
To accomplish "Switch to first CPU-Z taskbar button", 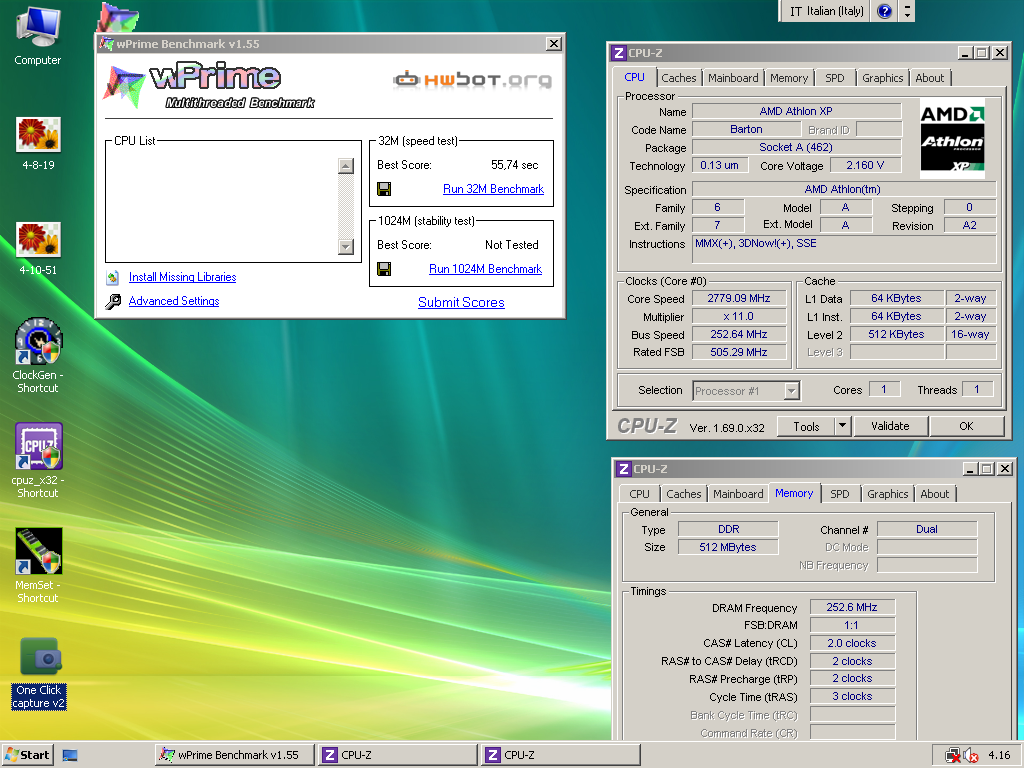I will (x=397, y=755).
